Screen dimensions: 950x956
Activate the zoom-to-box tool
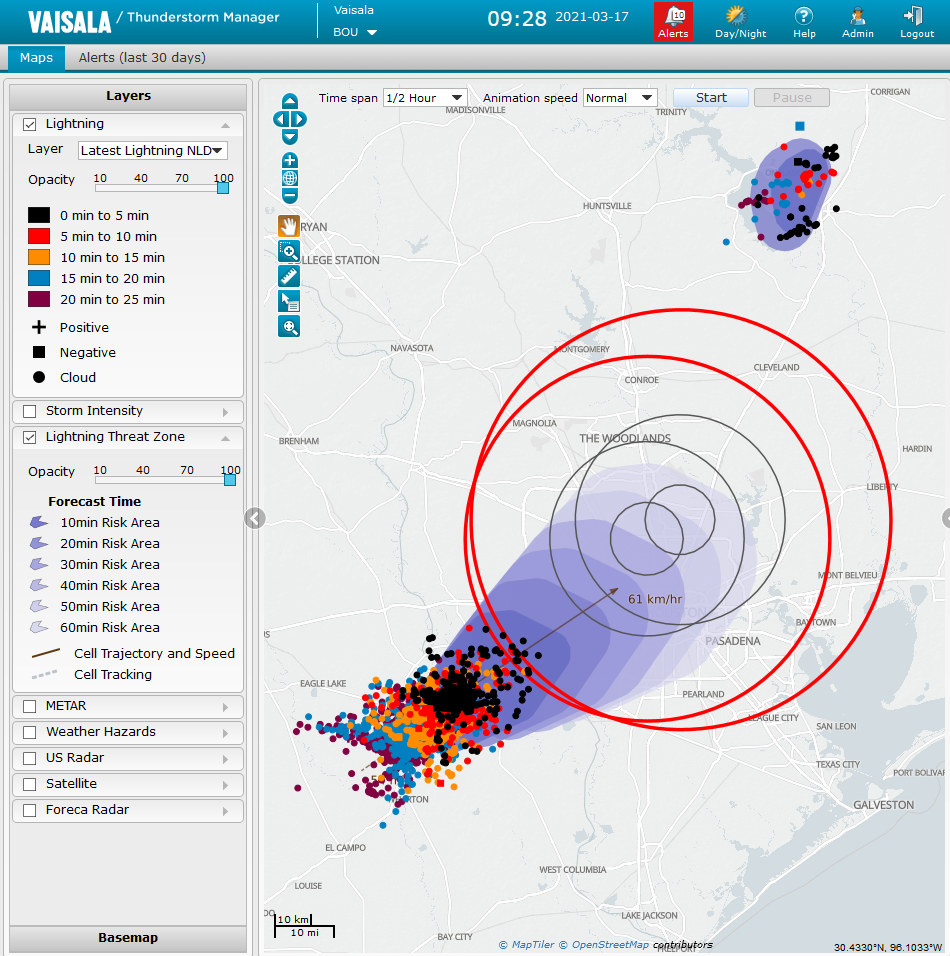pos(289,251)
